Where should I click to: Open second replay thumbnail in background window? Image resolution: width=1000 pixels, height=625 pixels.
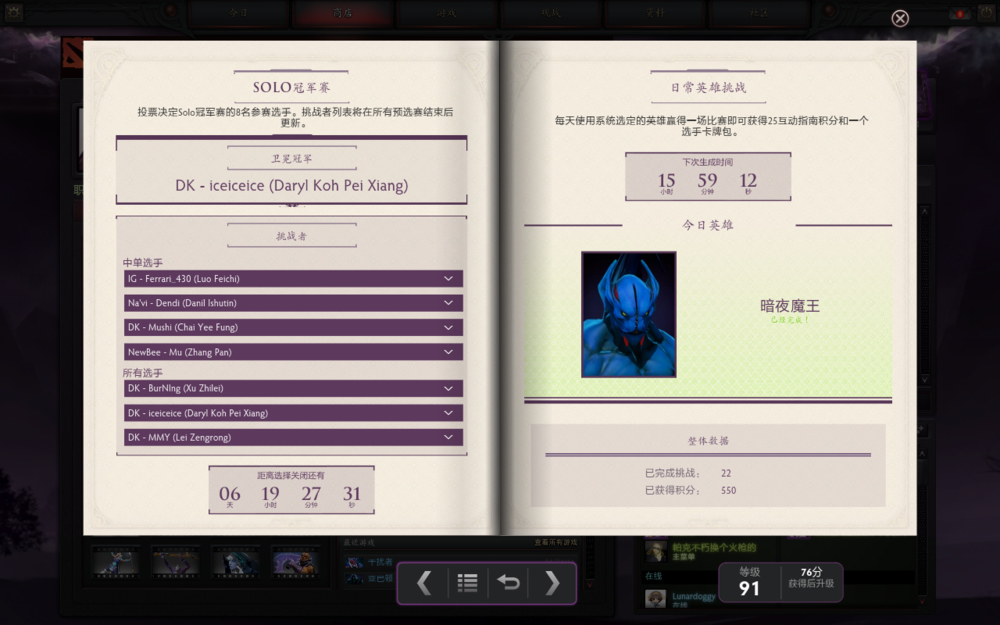tap(175, 562)
